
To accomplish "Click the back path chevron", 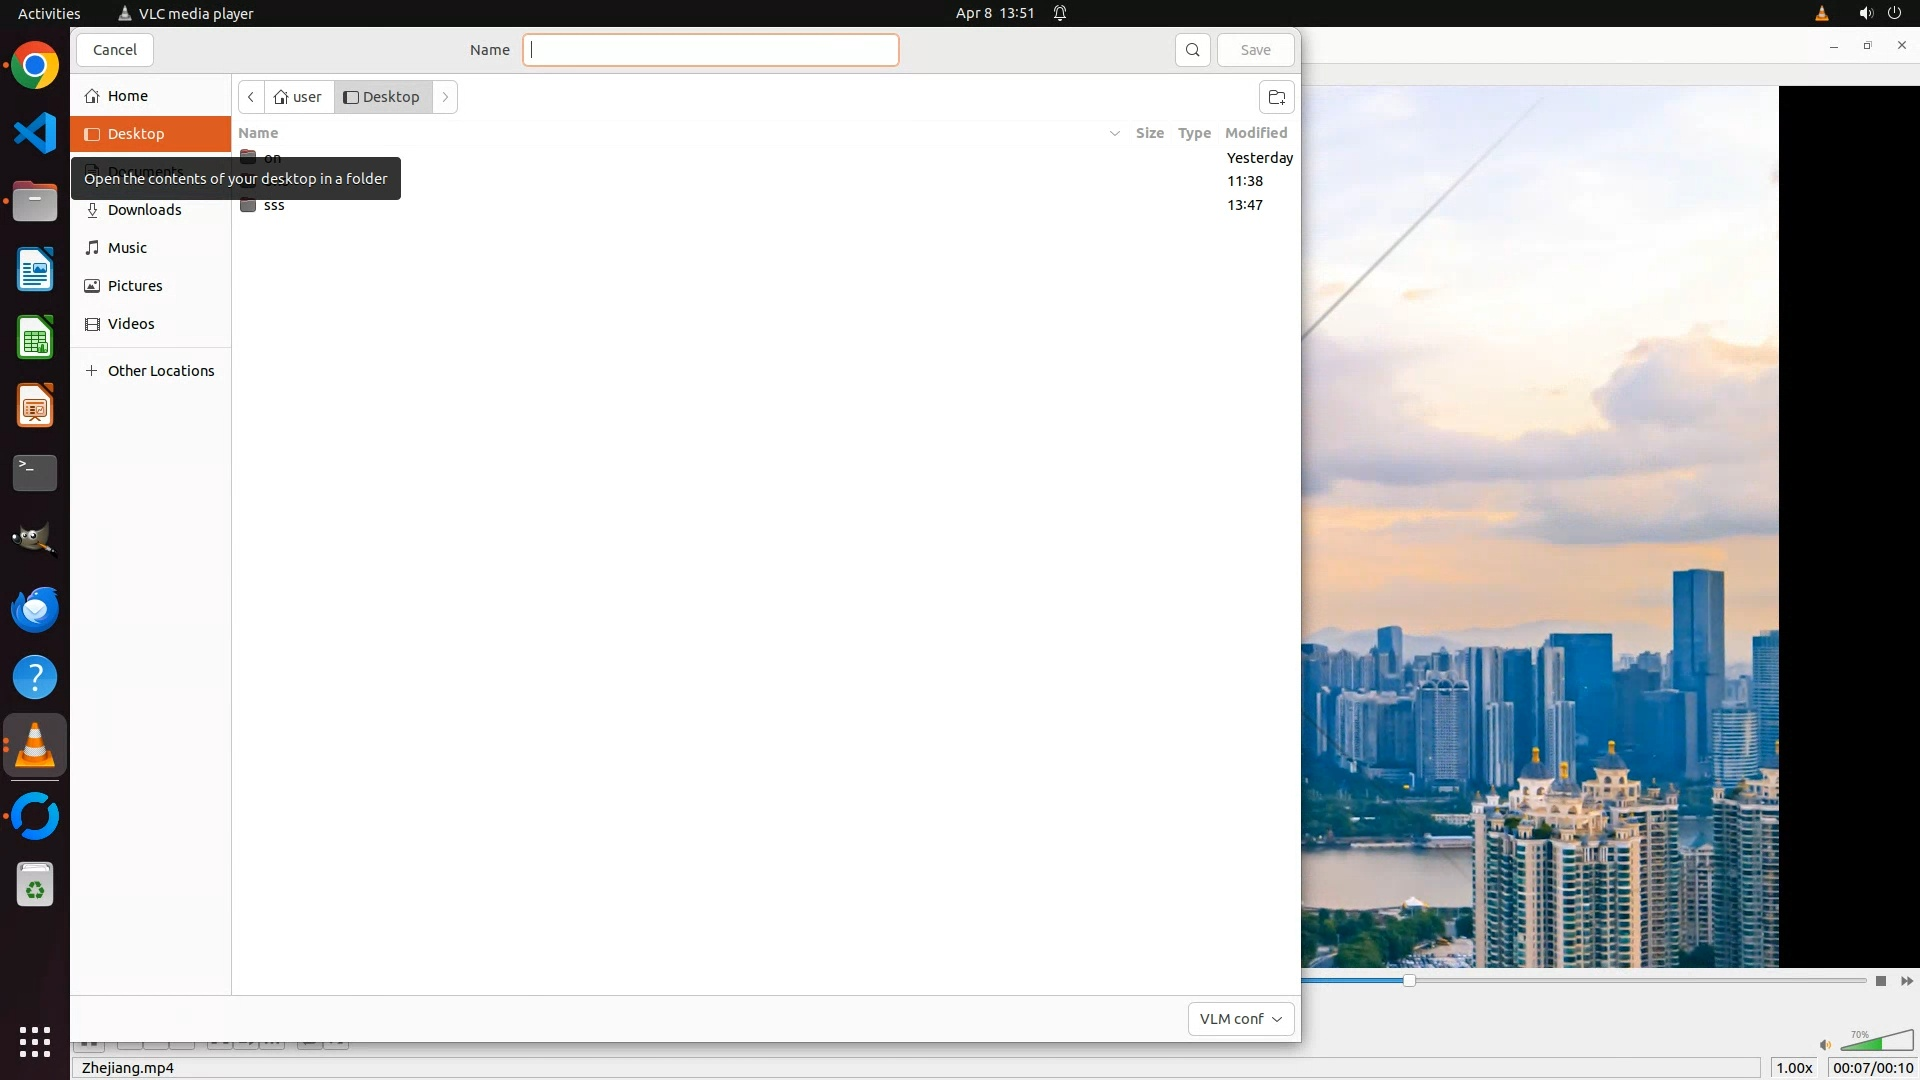I will tap(251, 97).
